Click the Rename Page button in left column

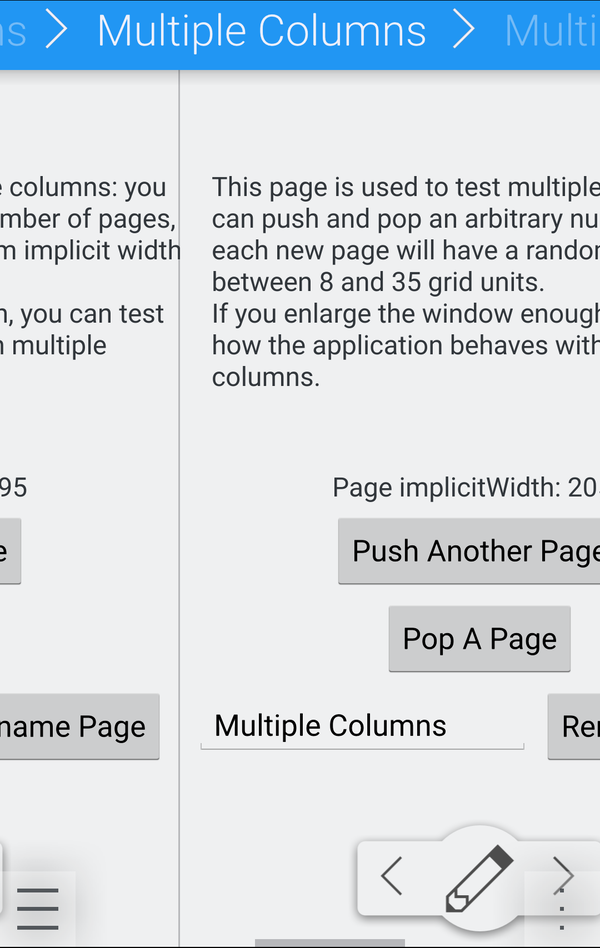pyautogui.click(x=78, y=727)
